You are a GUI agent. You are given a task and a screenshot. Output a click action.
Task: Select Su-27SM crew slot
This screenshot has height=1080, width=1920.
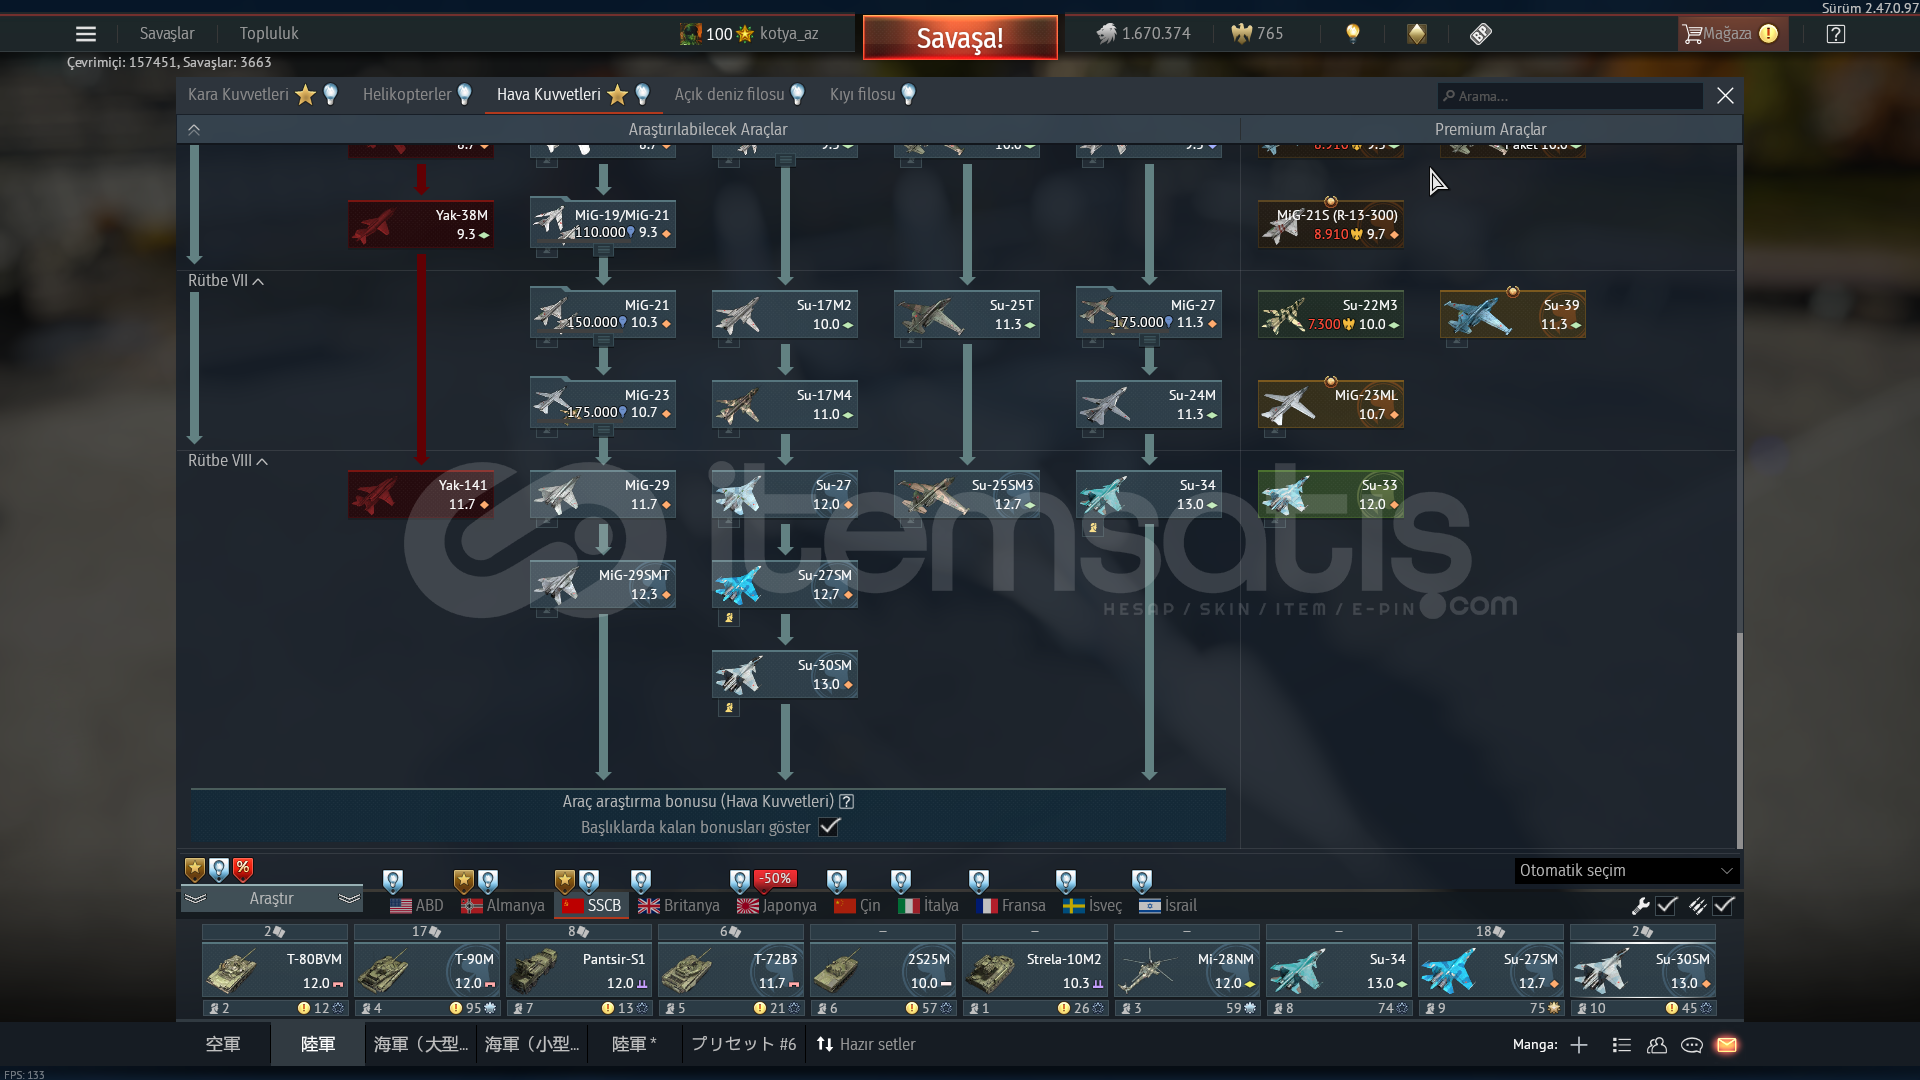pos(1491,970)
